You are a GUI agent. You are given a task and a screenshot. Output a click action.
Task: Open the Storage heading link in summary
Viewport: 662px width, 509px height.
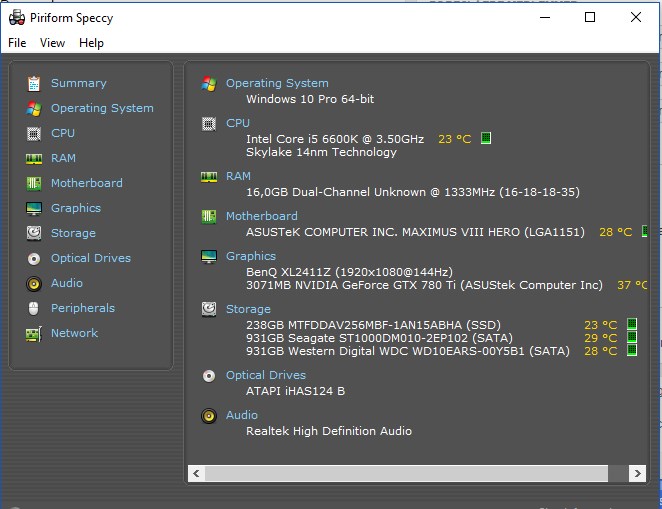pos(248,309)
